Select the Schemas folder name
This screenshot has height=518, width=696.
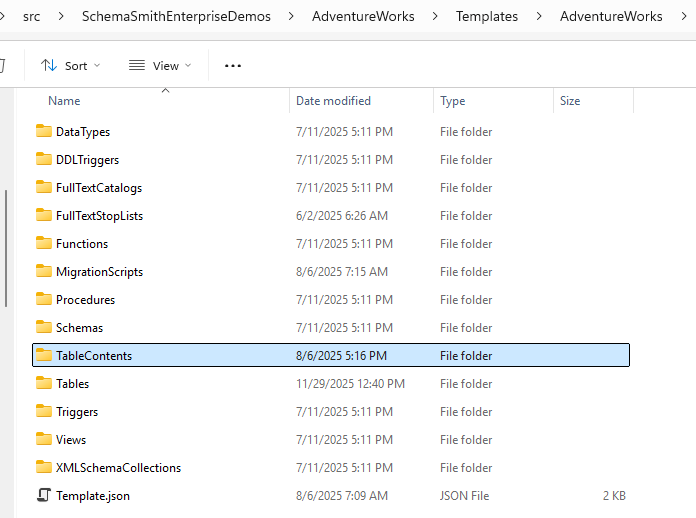click(79, 328)
